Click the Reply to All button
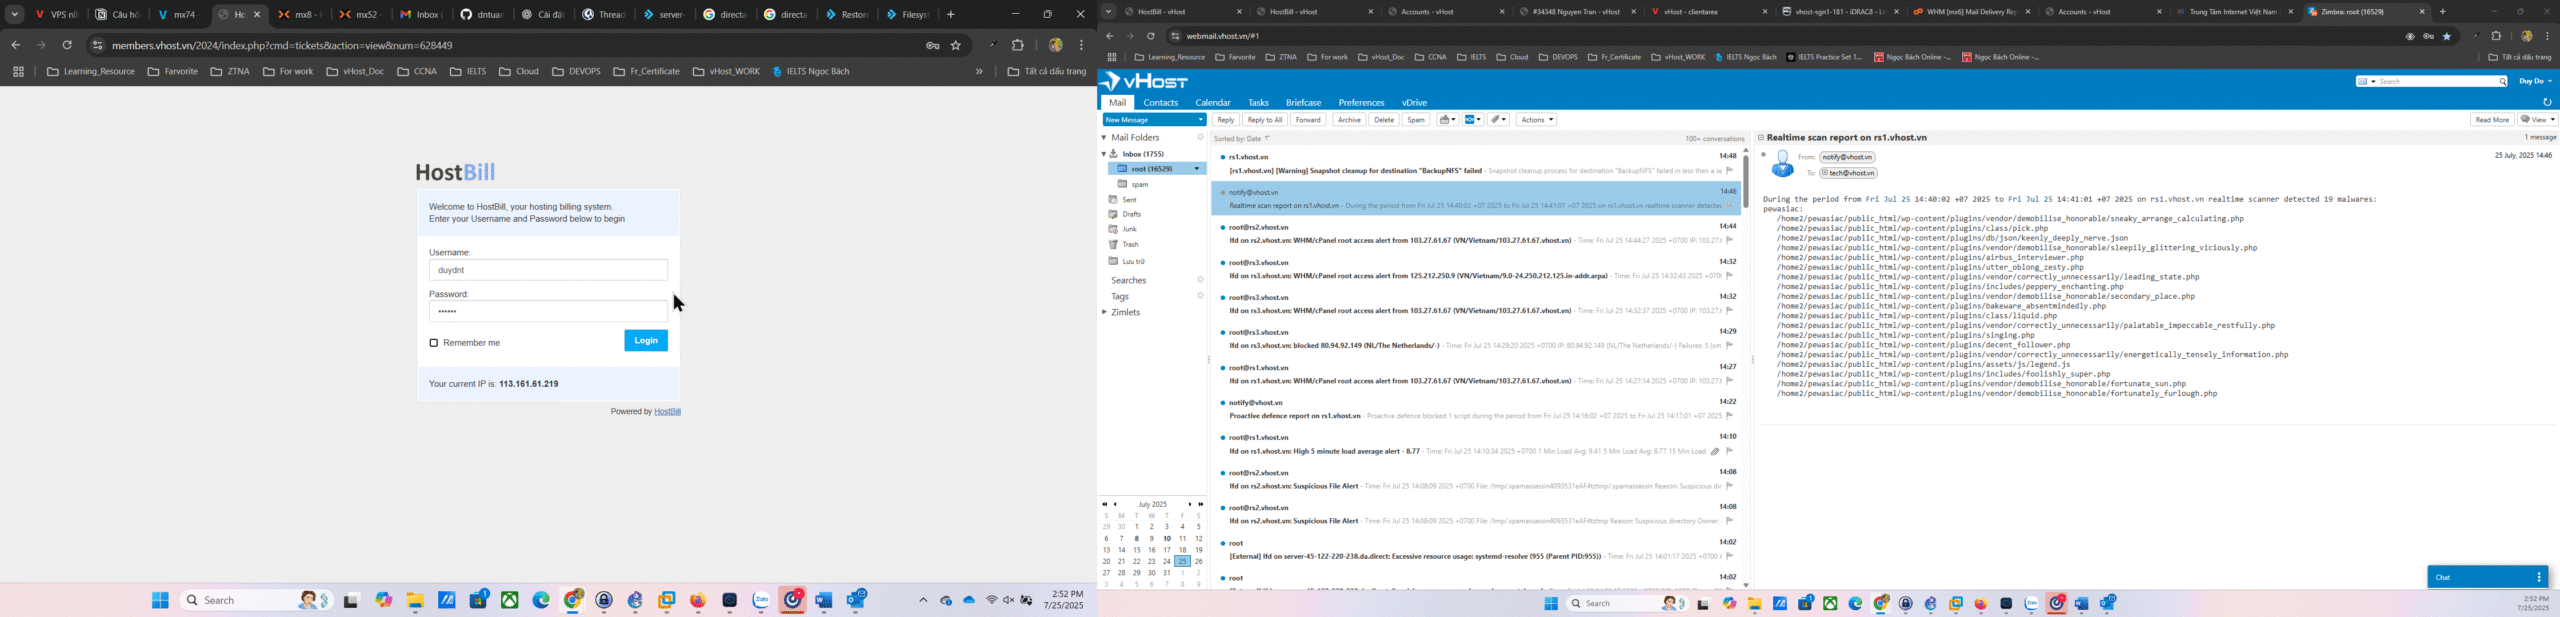 click(x=1264, y=120)
